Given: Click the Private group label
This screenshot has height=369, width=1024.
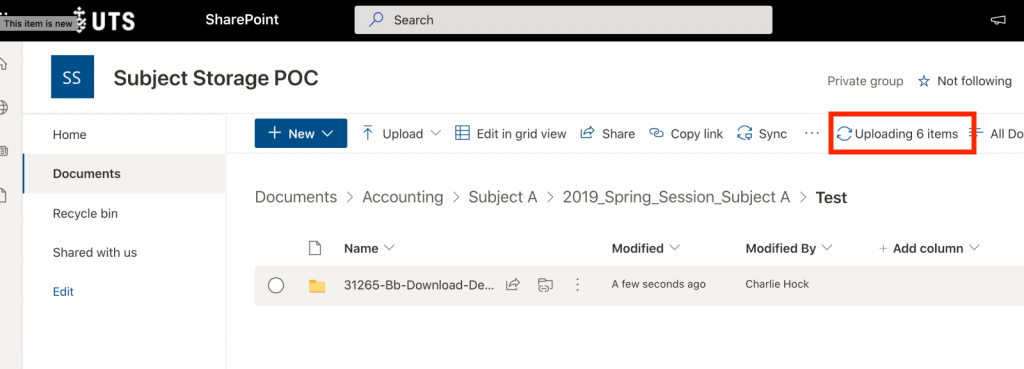Looking at the screenshot, I should click(x=865, y=81).
